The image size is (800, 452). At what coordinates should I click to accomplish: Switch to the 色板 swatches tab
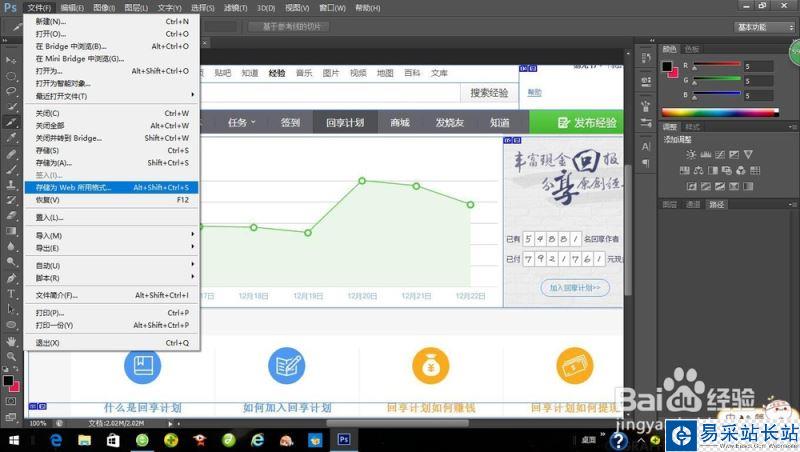(x=692, y=49)
